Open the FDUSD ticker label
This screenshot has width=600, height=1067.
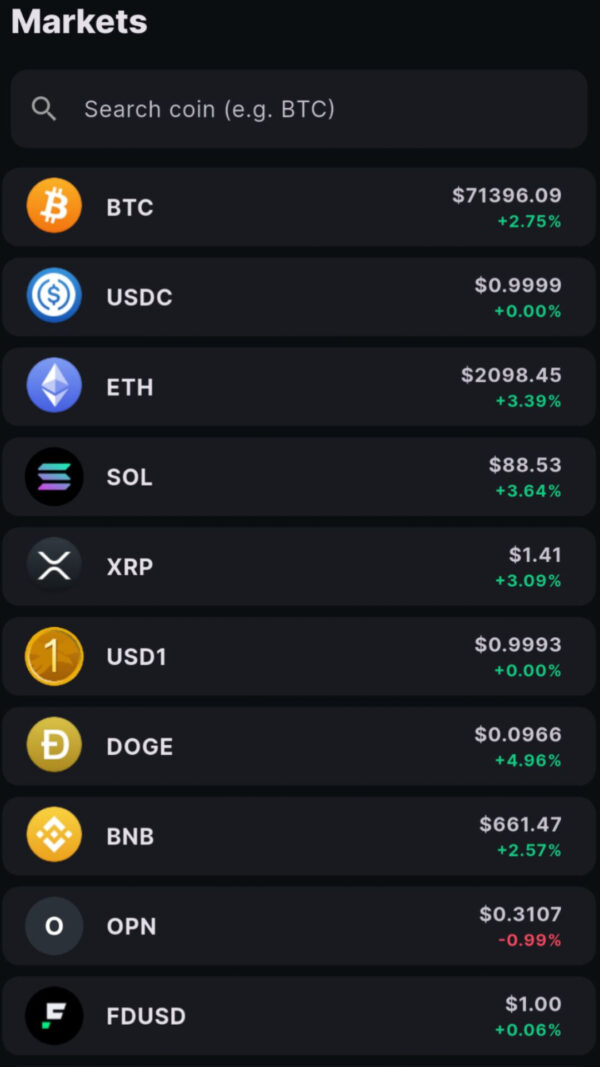(x=146, y=1017)
